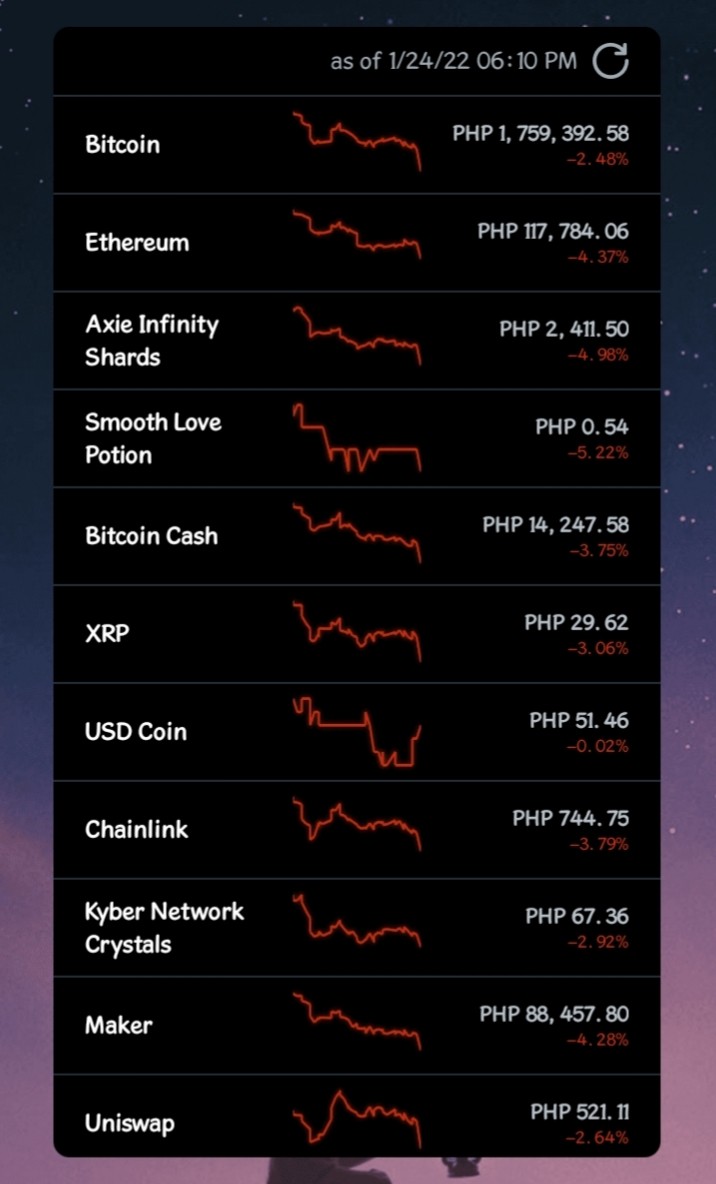Tap the Smooth Love Potion row
Viewport: 716px width, 1184px height.
(x=357, y=438)
